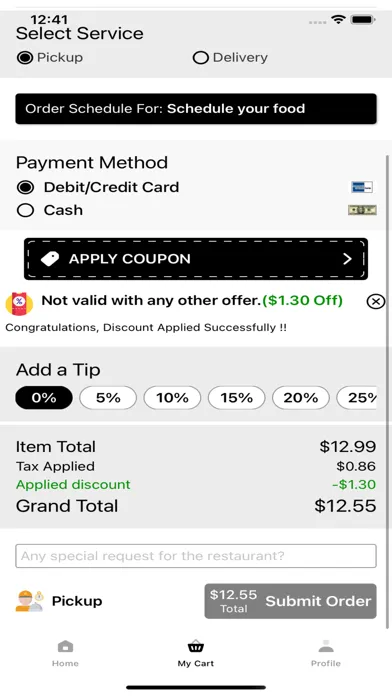Screen dimensions: 392x696
Task: Tap the My Cart basket icon
Action: [x=196, y=647]
